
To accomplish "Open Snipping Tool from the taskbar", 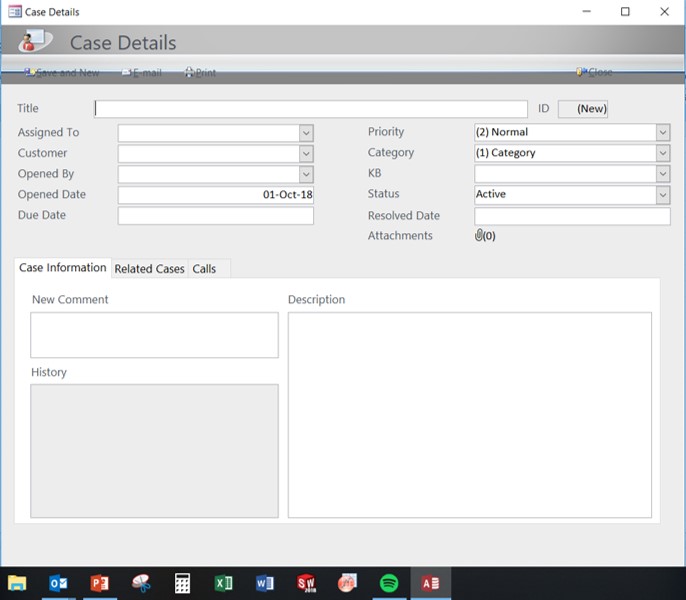I will pyautogui.click(x=141, y=583).
